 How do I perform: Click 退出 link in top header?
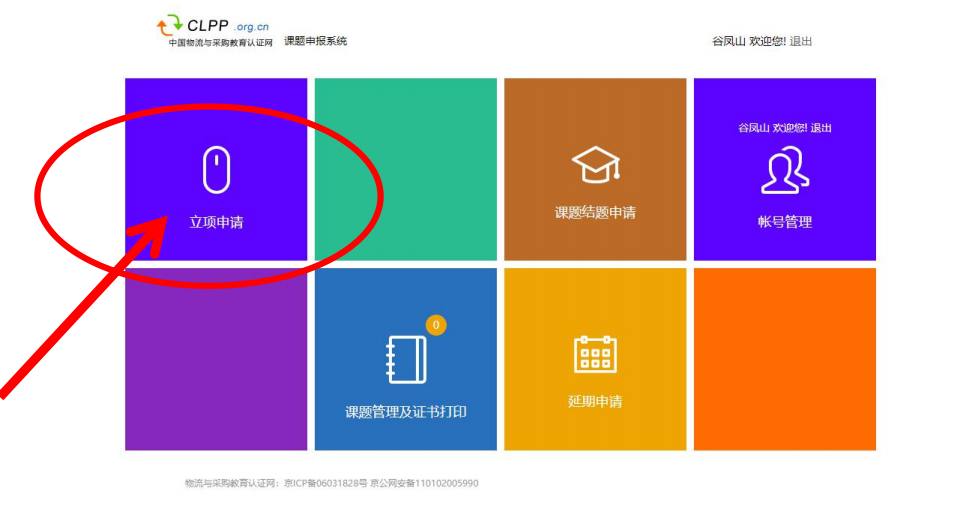(801, 41)
